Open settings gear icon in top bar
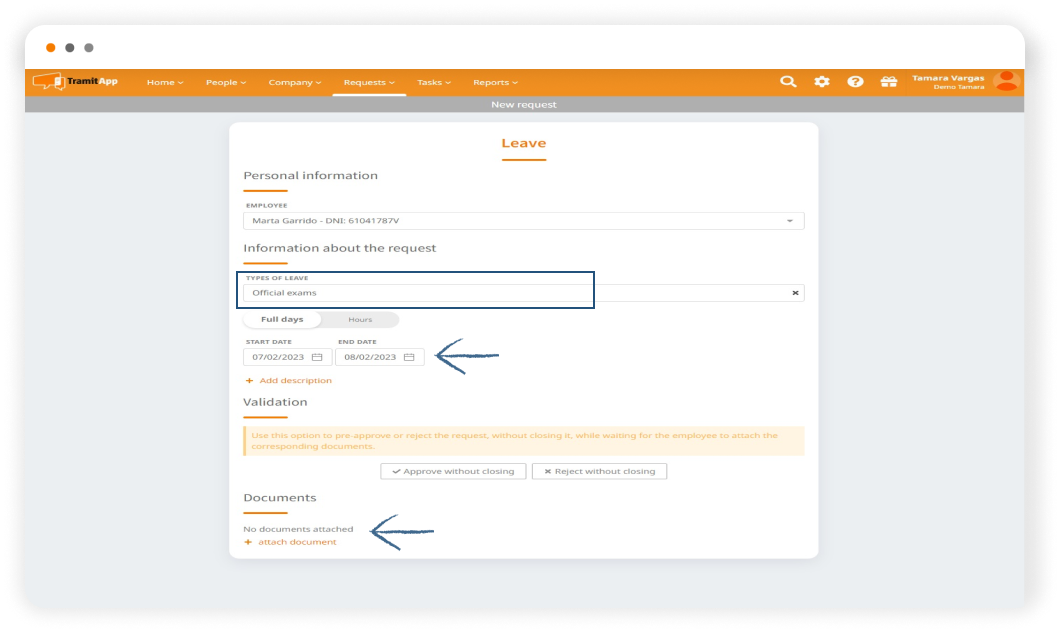This screenshot has width=1061, height=633. (822, 82)
